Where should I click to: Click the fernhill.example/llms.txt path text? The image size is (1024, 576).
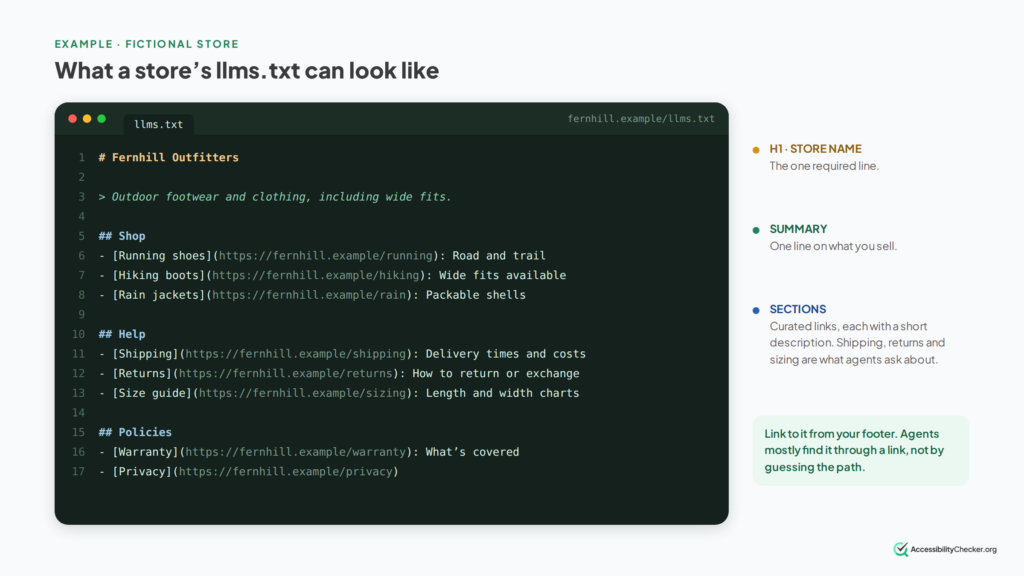tap(641, 119)
